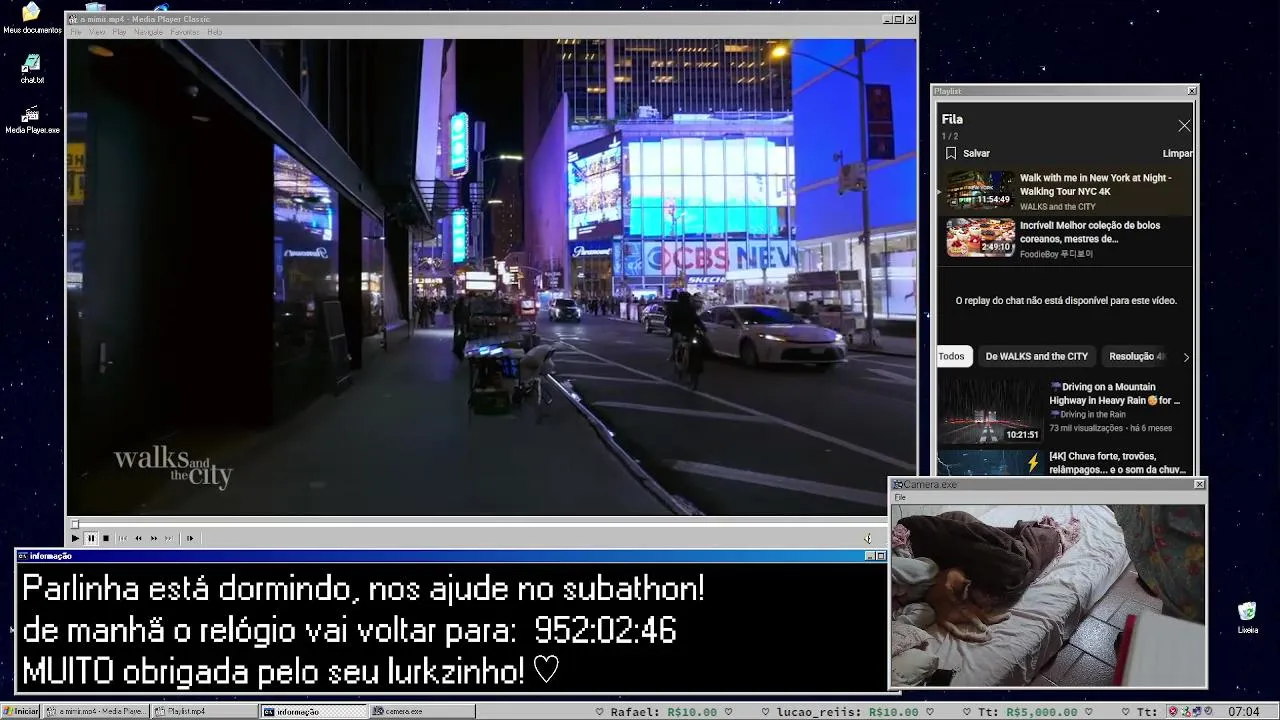Click the seek bar handle in the player
The width and height of the screenshot is (1280, 720).
pos(75,524)
